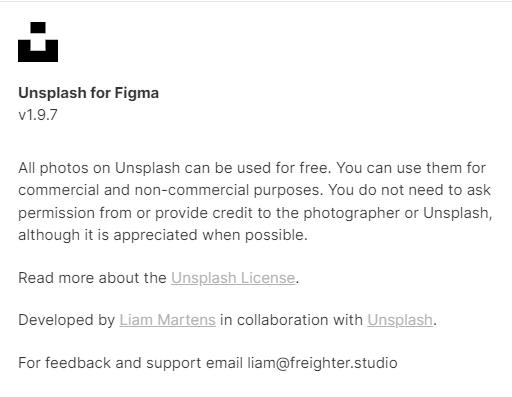Click the 'when possible.' words ending paragraph
Screen dimensions: 512x397
click(x=255, y=235)
